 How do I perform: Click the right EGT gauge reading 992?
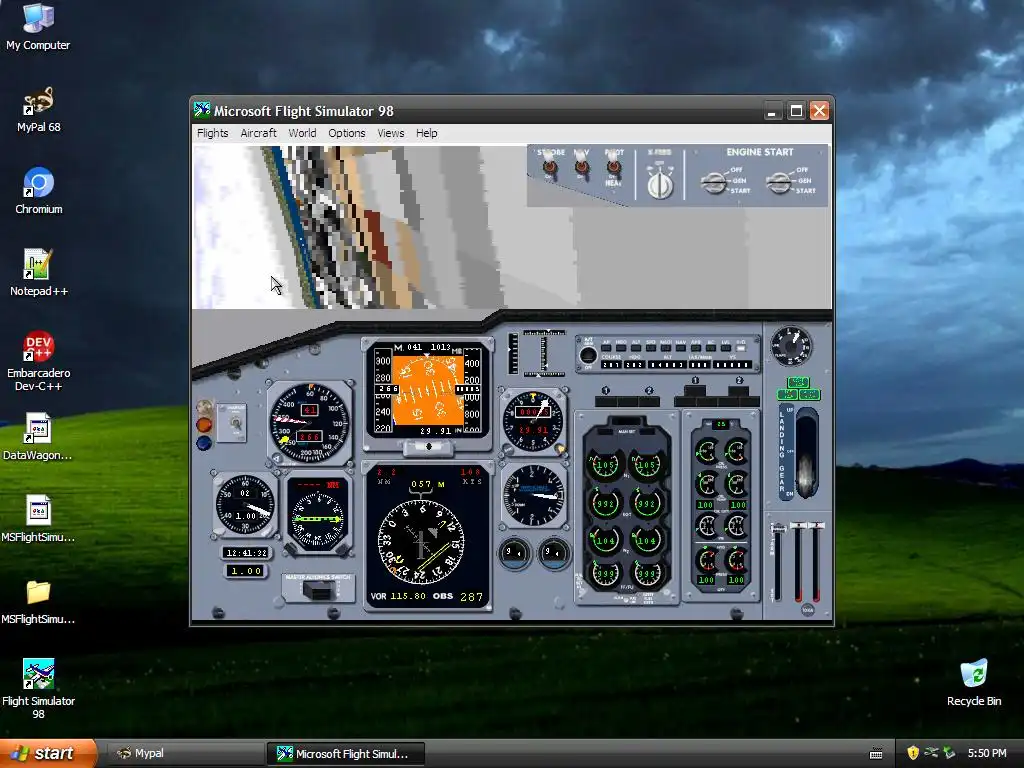tap(647, 504)
